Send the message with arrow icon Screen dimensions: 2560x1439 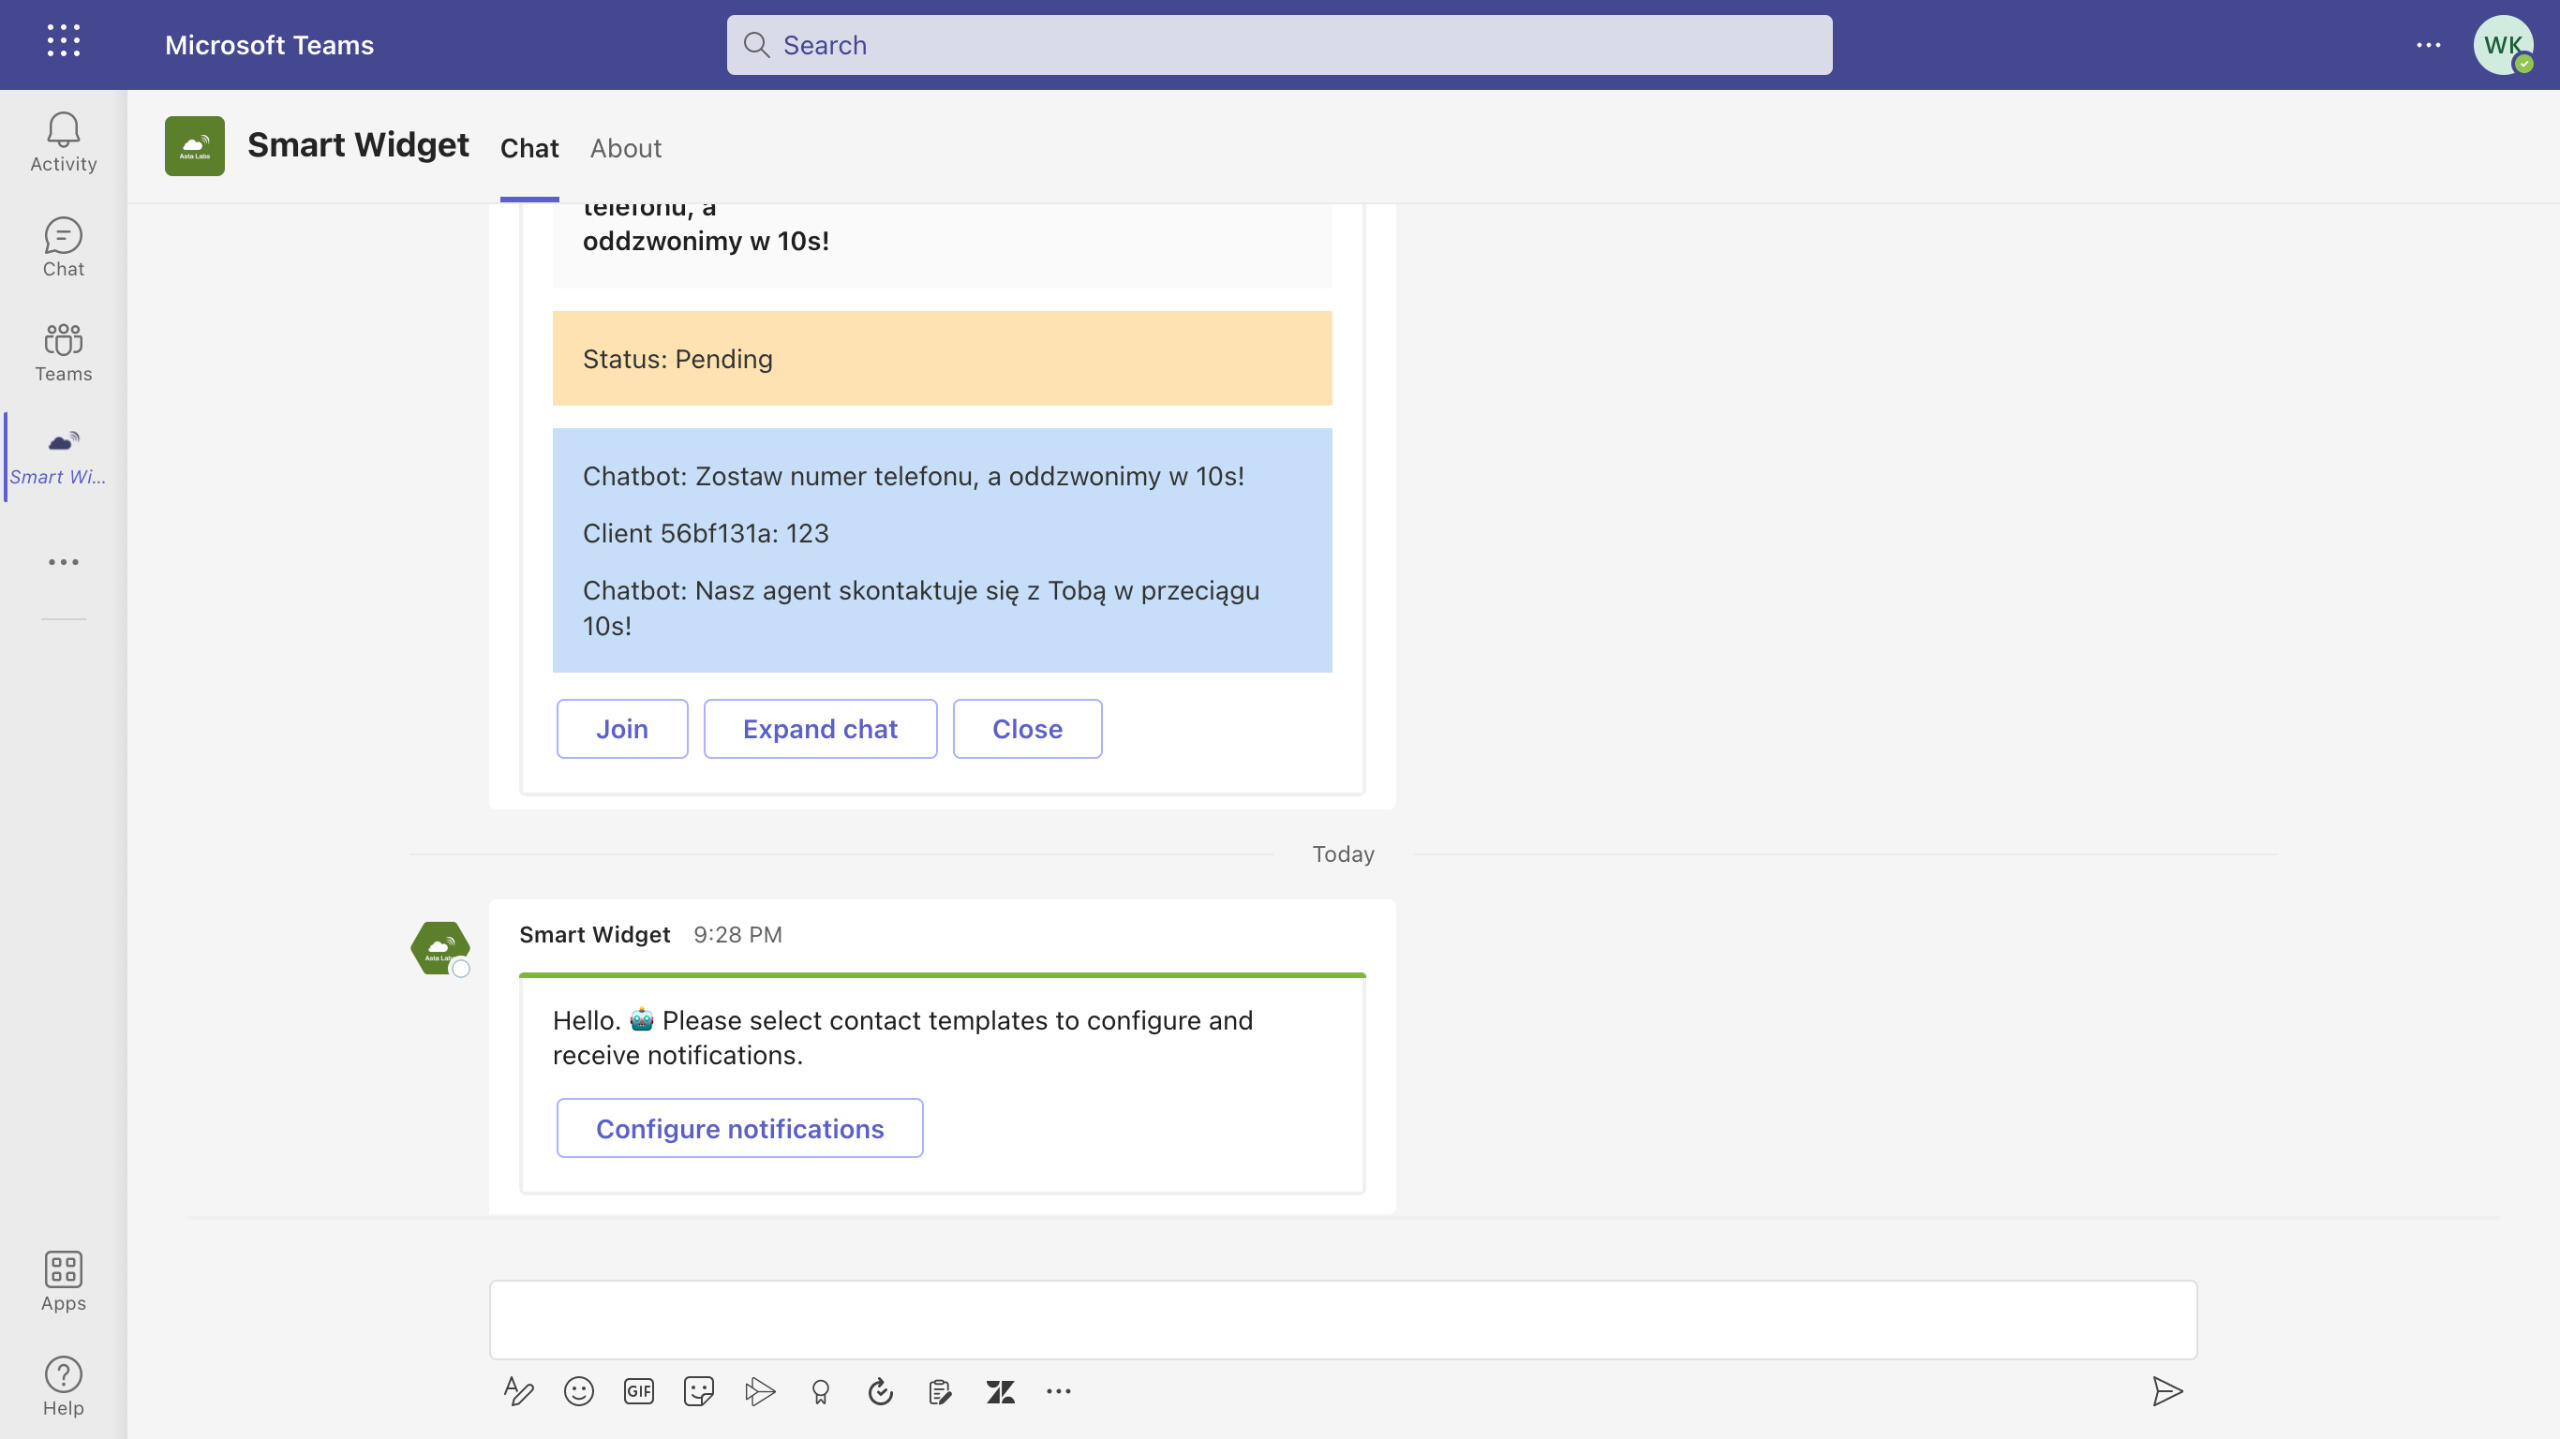(x=2167, y=1391)
